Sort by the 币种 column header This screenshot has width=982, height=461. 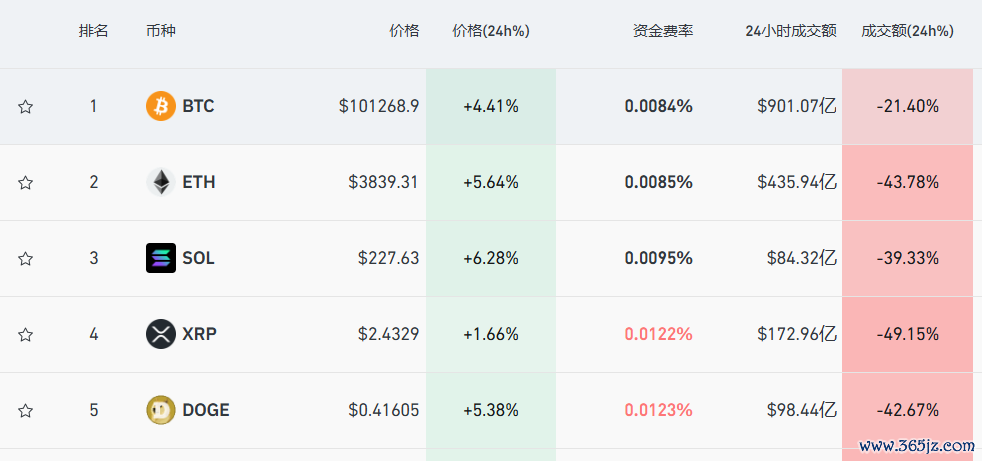click(x=161, y=31)
